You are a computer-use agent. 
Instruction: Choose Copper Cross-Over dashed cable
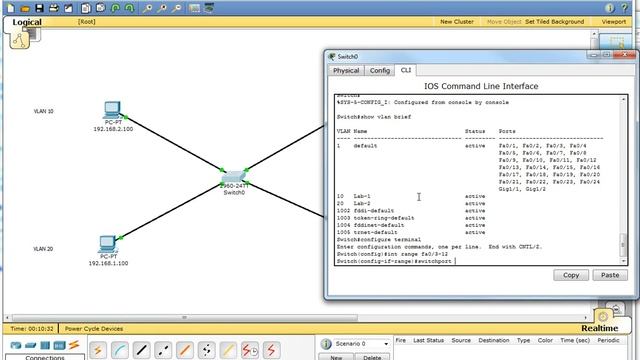[x=163, y=350]
